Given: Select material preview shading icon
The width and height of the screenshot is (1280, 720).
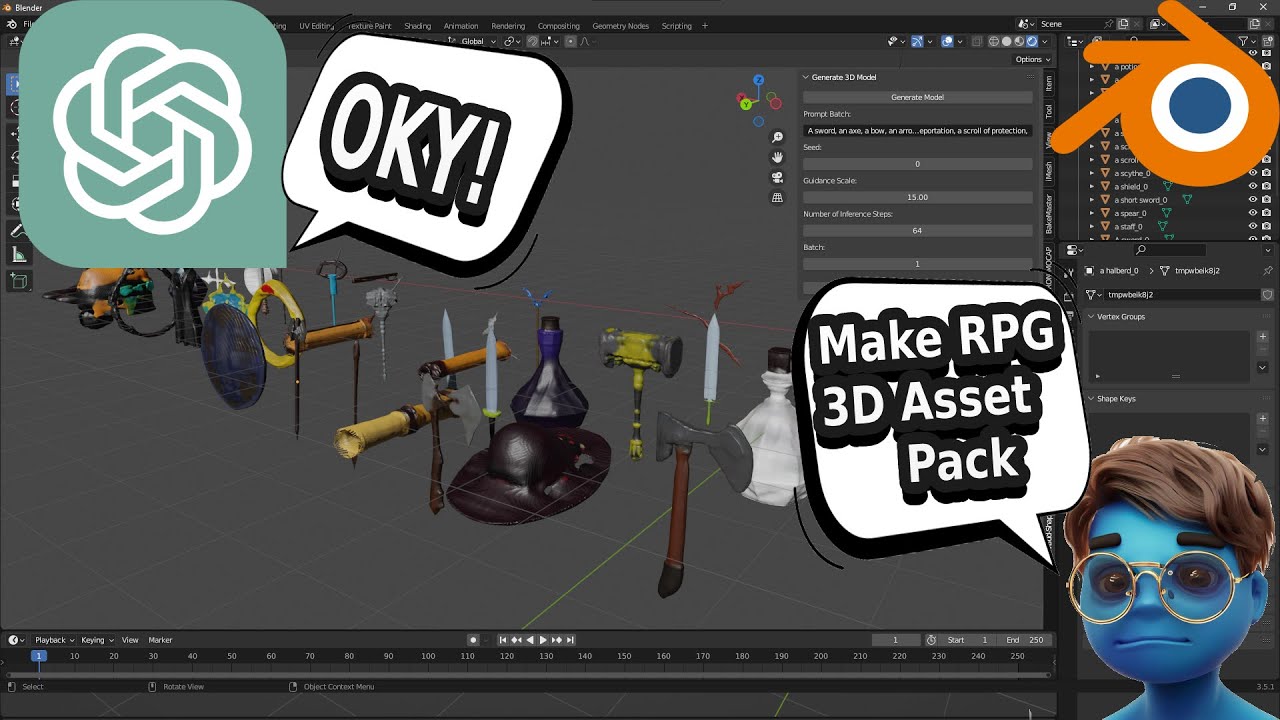Looking at the screenshot, I should point(1020,41).
